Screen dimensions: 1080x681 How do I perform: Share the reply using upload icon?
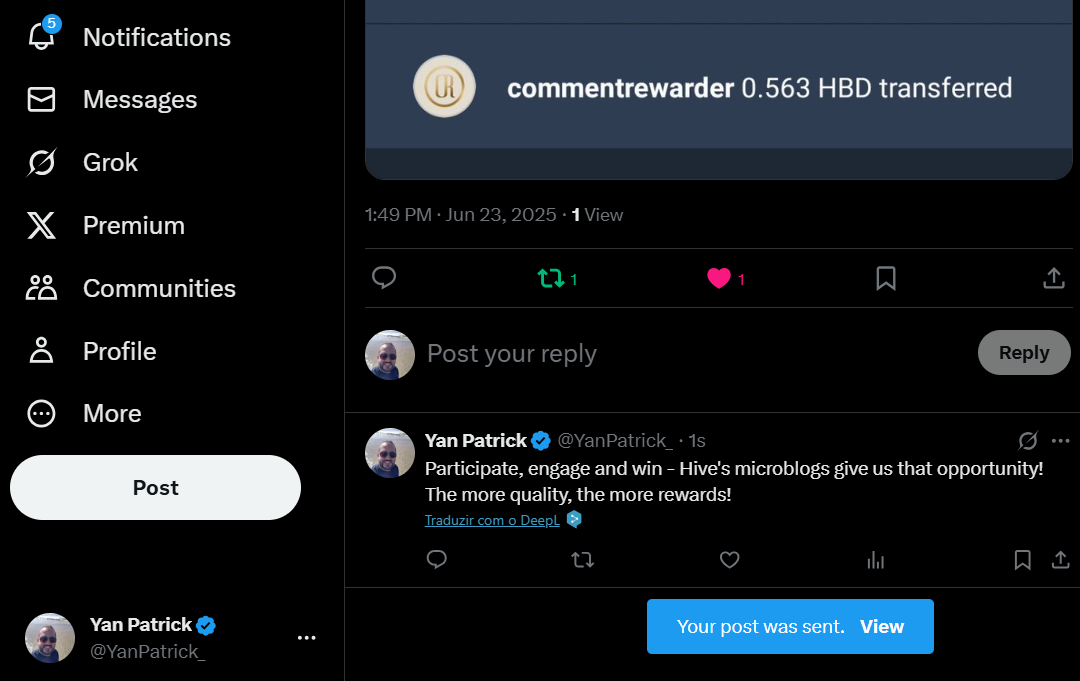tap(1060, 560)
